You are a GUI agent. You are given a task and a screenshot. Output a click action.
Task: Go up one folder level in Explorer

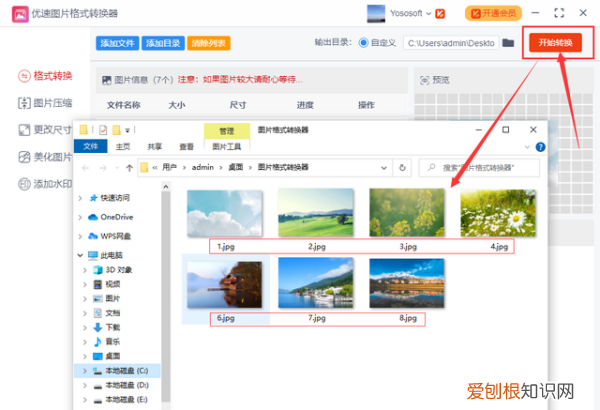pos(129,168)
